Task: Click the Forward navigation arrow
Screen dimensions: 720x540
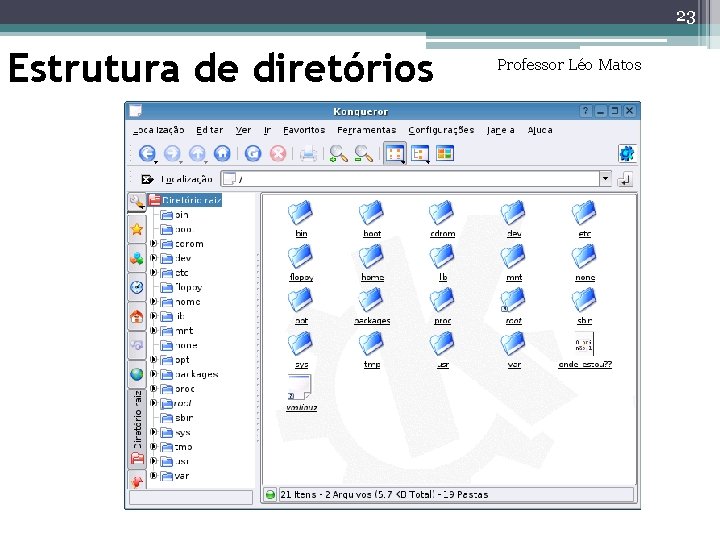Action: pos(172,153)
